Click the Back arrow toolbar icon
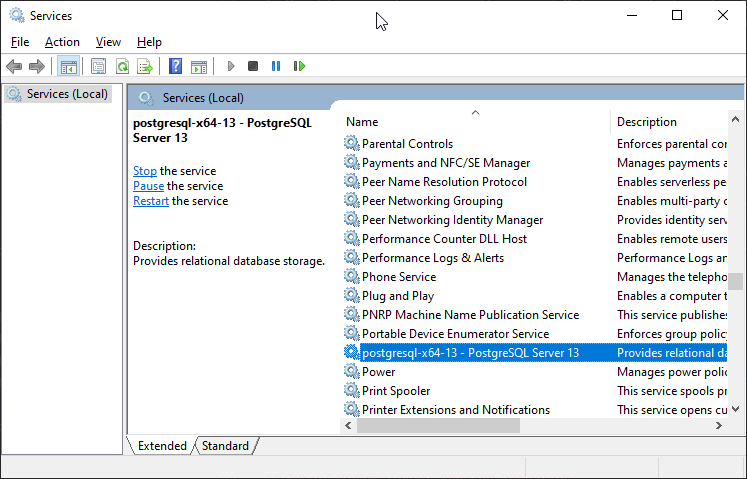747x479 pixels. coord(14,67)
